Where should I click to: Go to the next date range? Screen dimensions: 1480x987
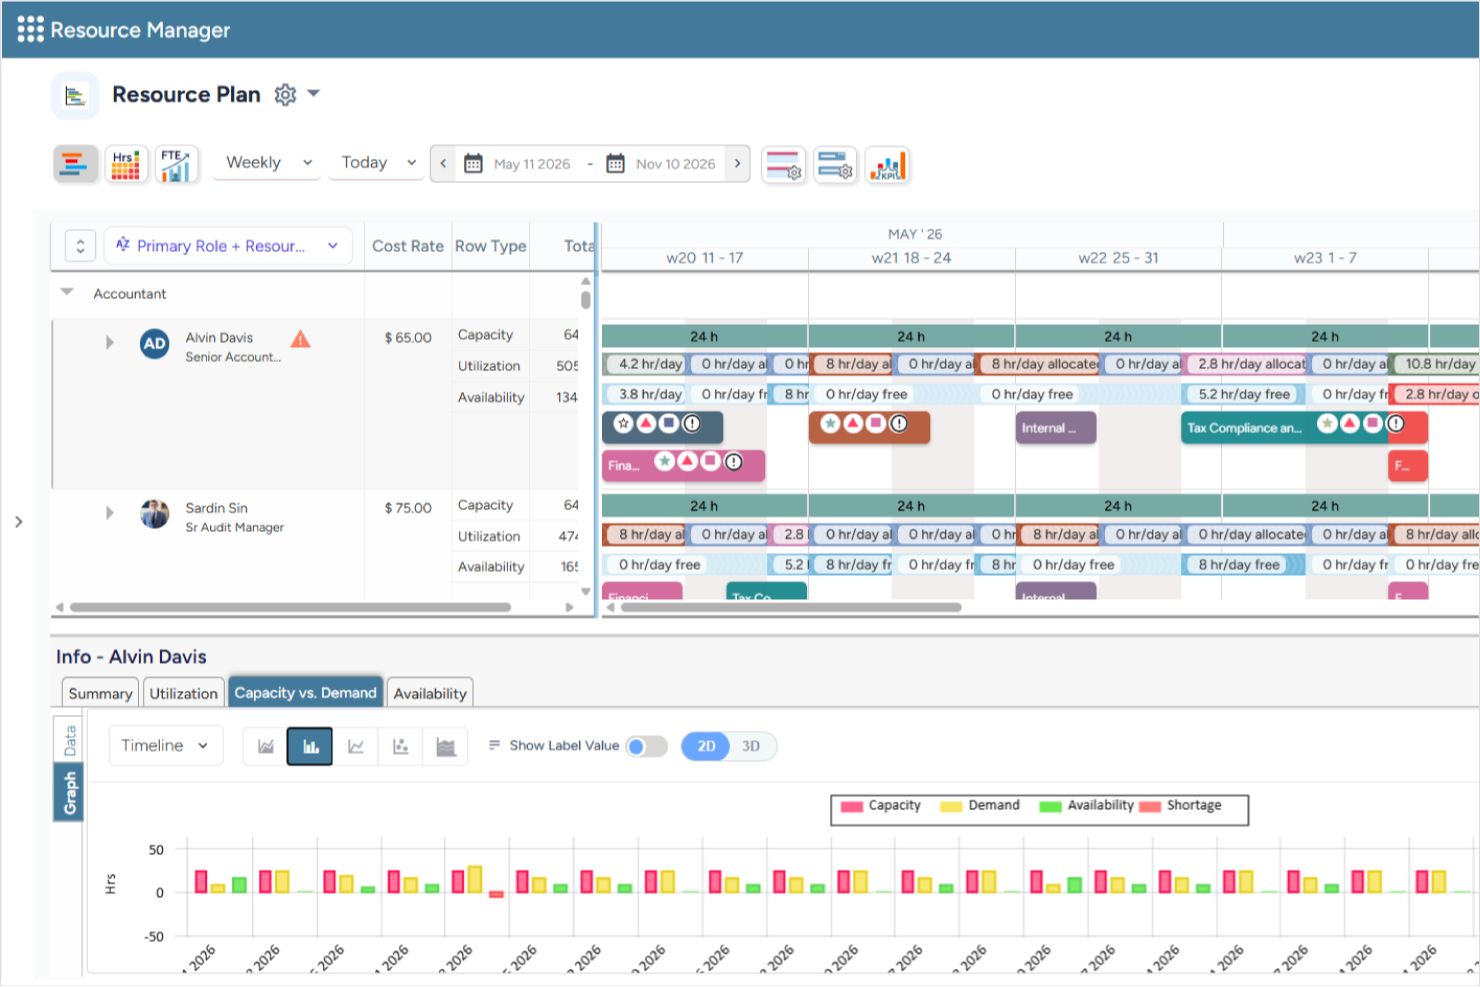[738, 163]
